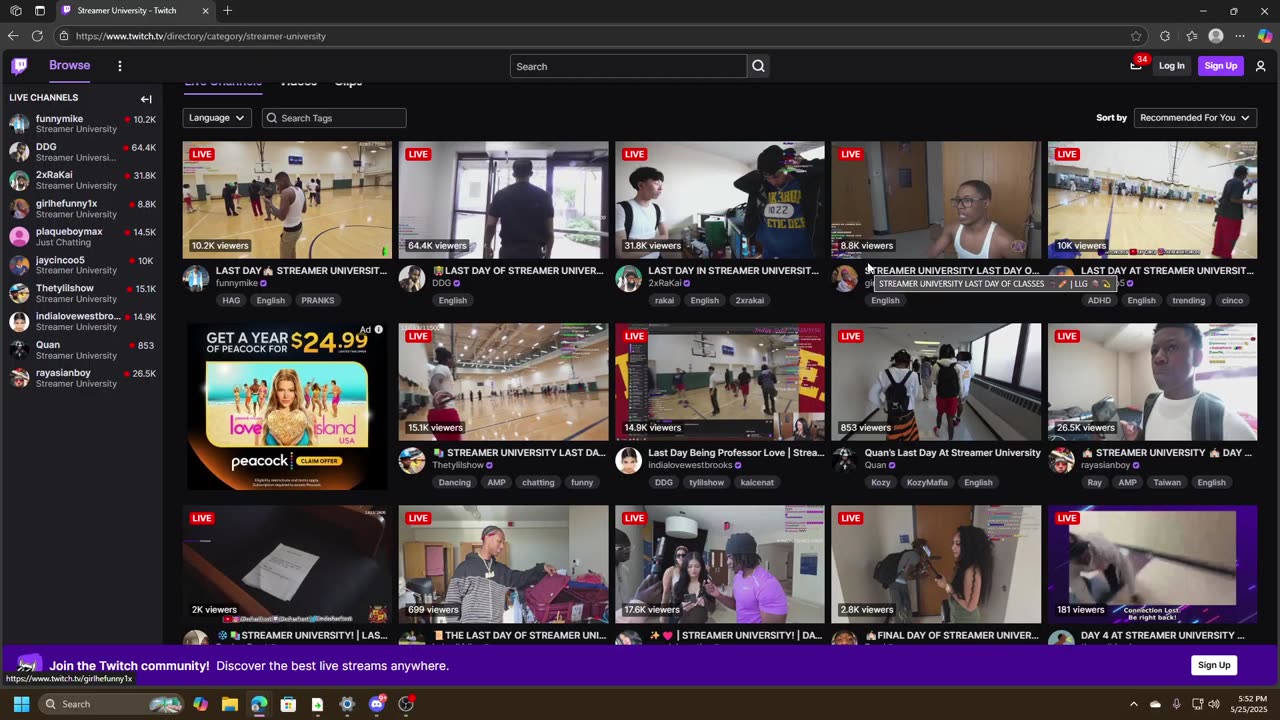This screenshot has height=720, width=1280.
Task: Select indialovewestbrooks in the Live Channels list
Action: pos(81,322)
